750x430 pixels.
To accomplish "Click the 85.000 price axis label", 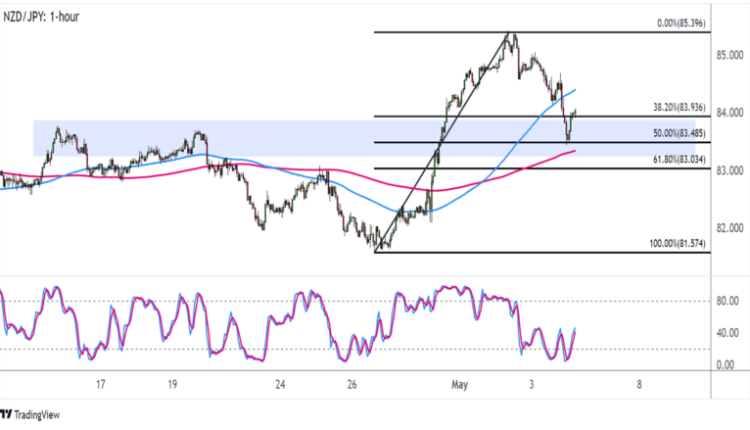I will (x=729, y=55).
